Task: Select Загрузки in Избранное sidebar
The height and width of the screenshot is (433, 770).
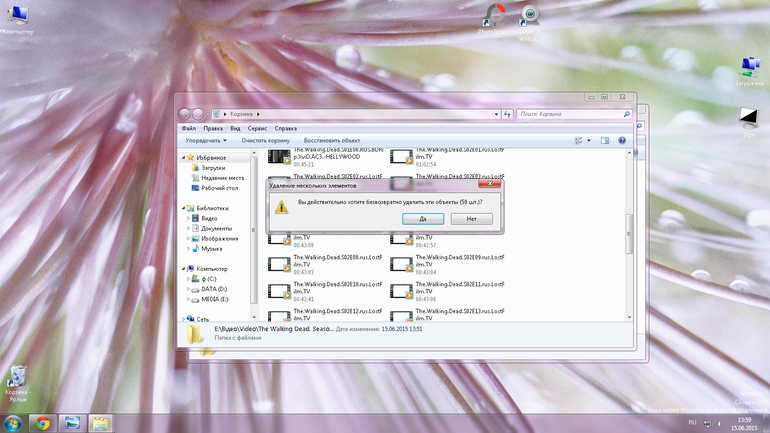Action: tap(213, 168)
